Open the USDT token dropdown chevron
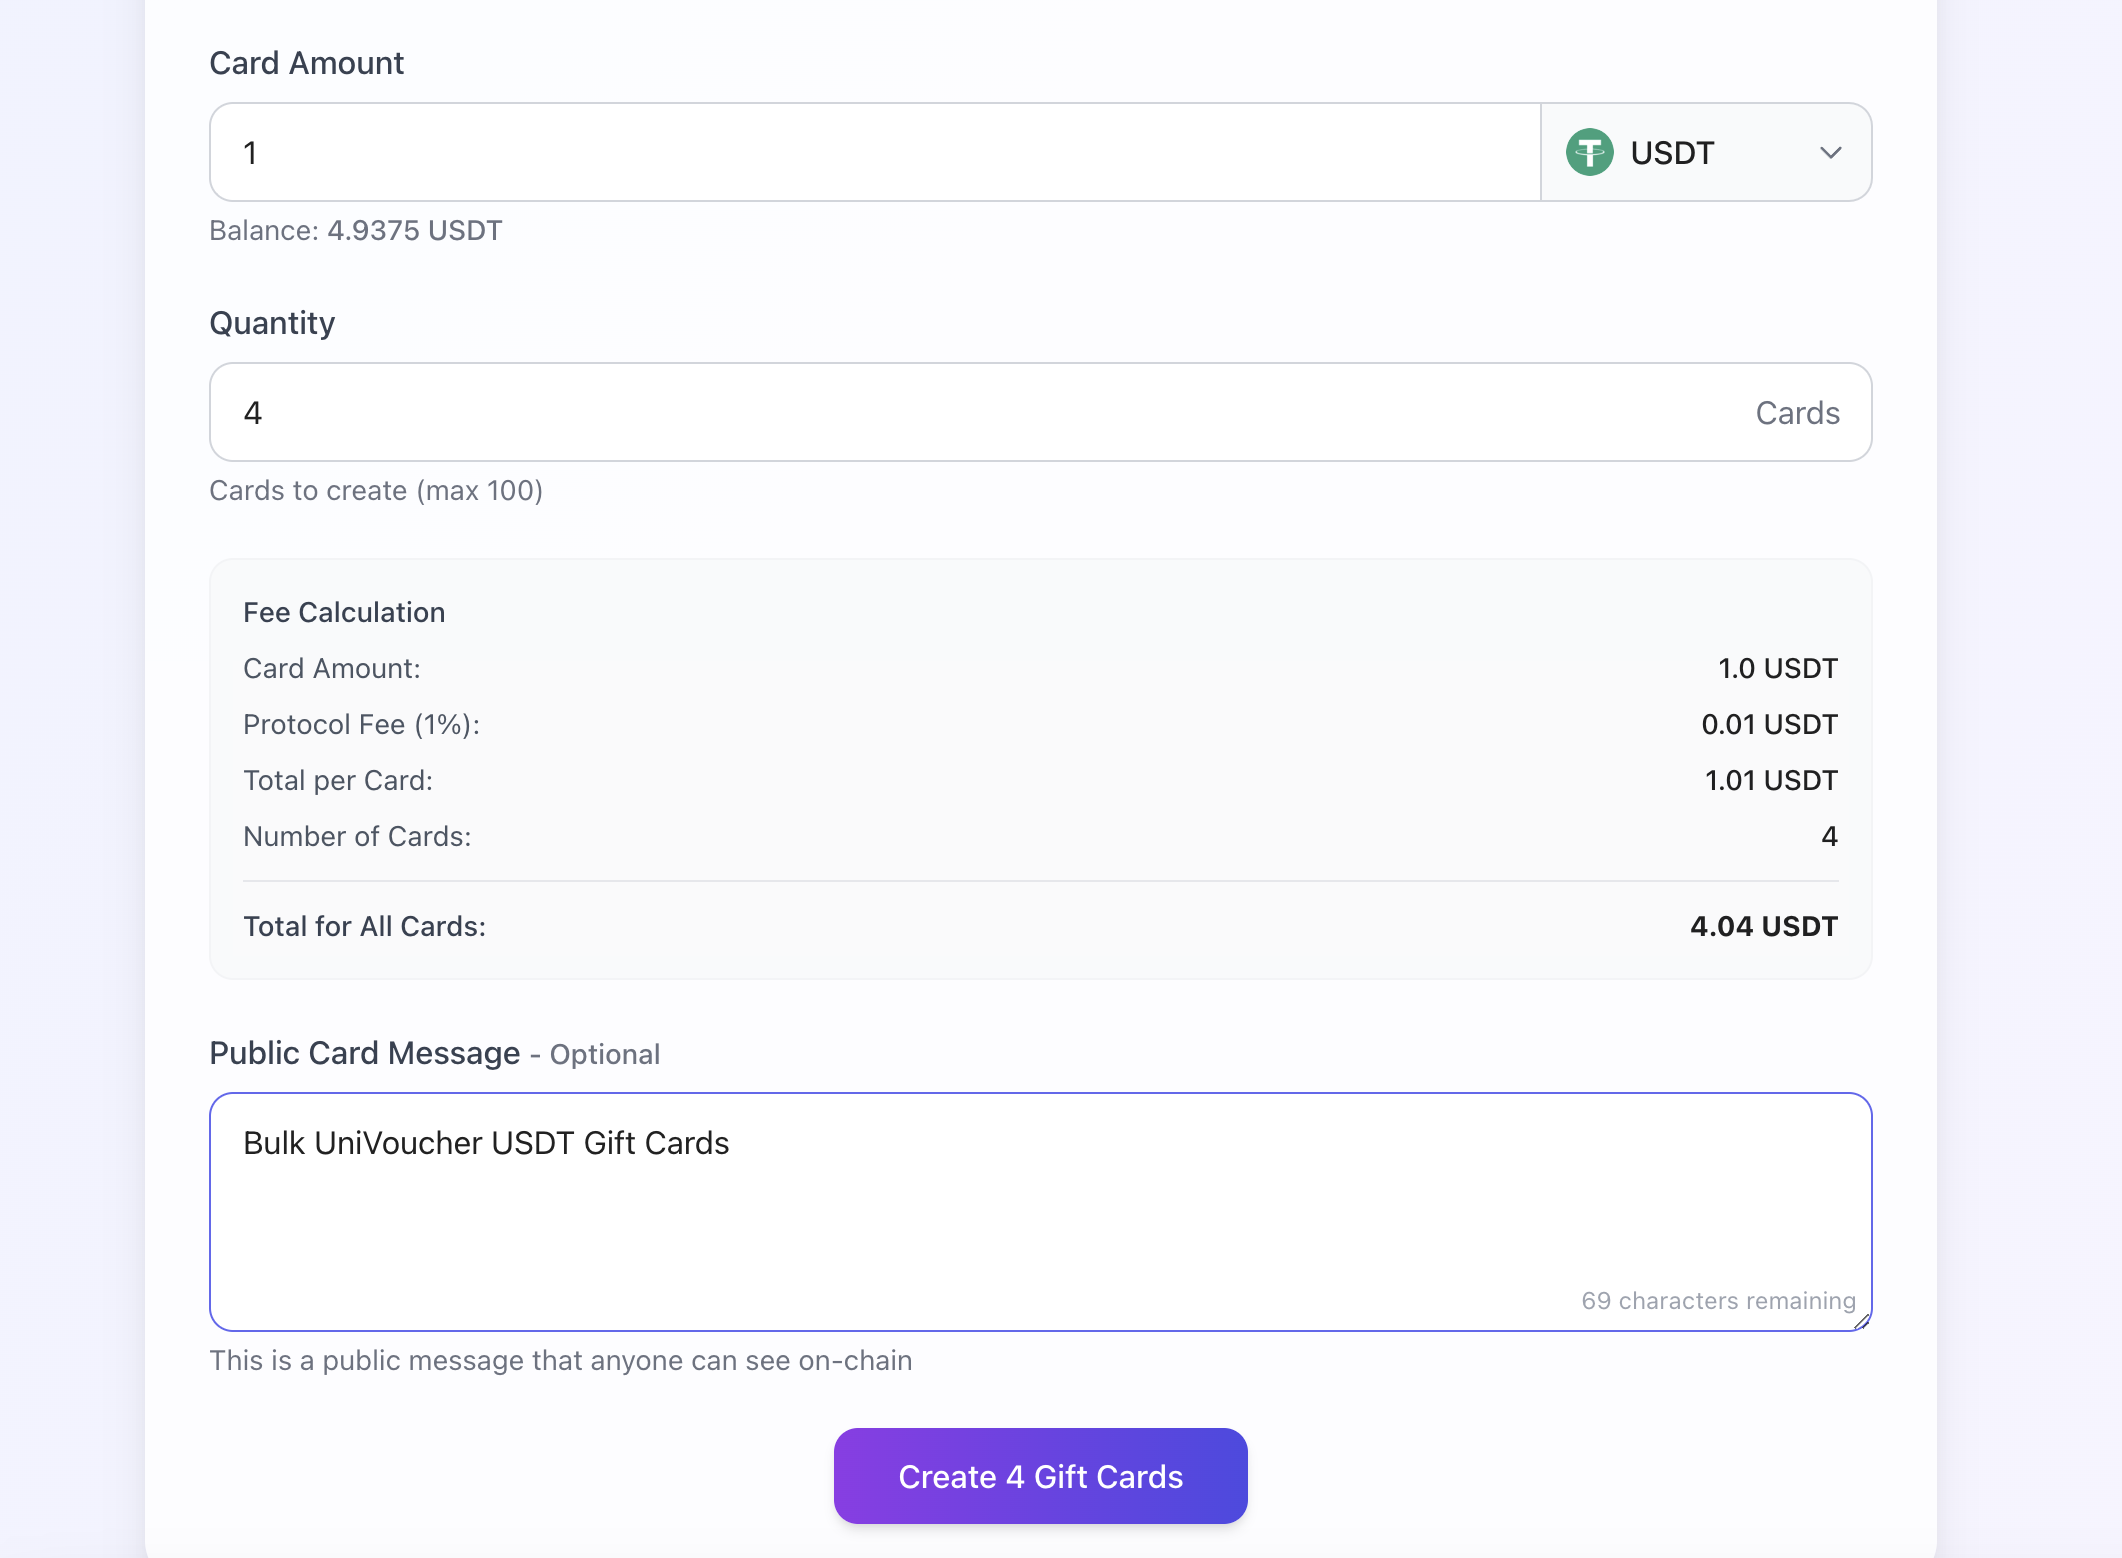This screenshot has height=1558, width=2122. click(1830, 153)
